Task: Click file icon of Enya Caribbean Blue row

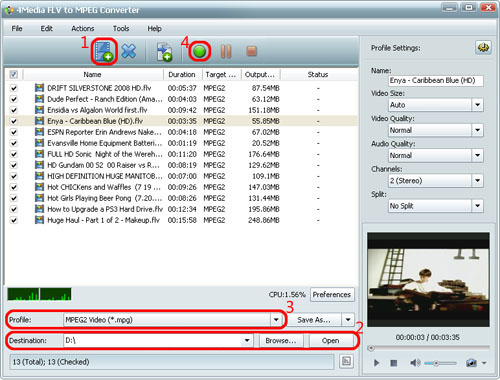Action: tap(39, 121)
